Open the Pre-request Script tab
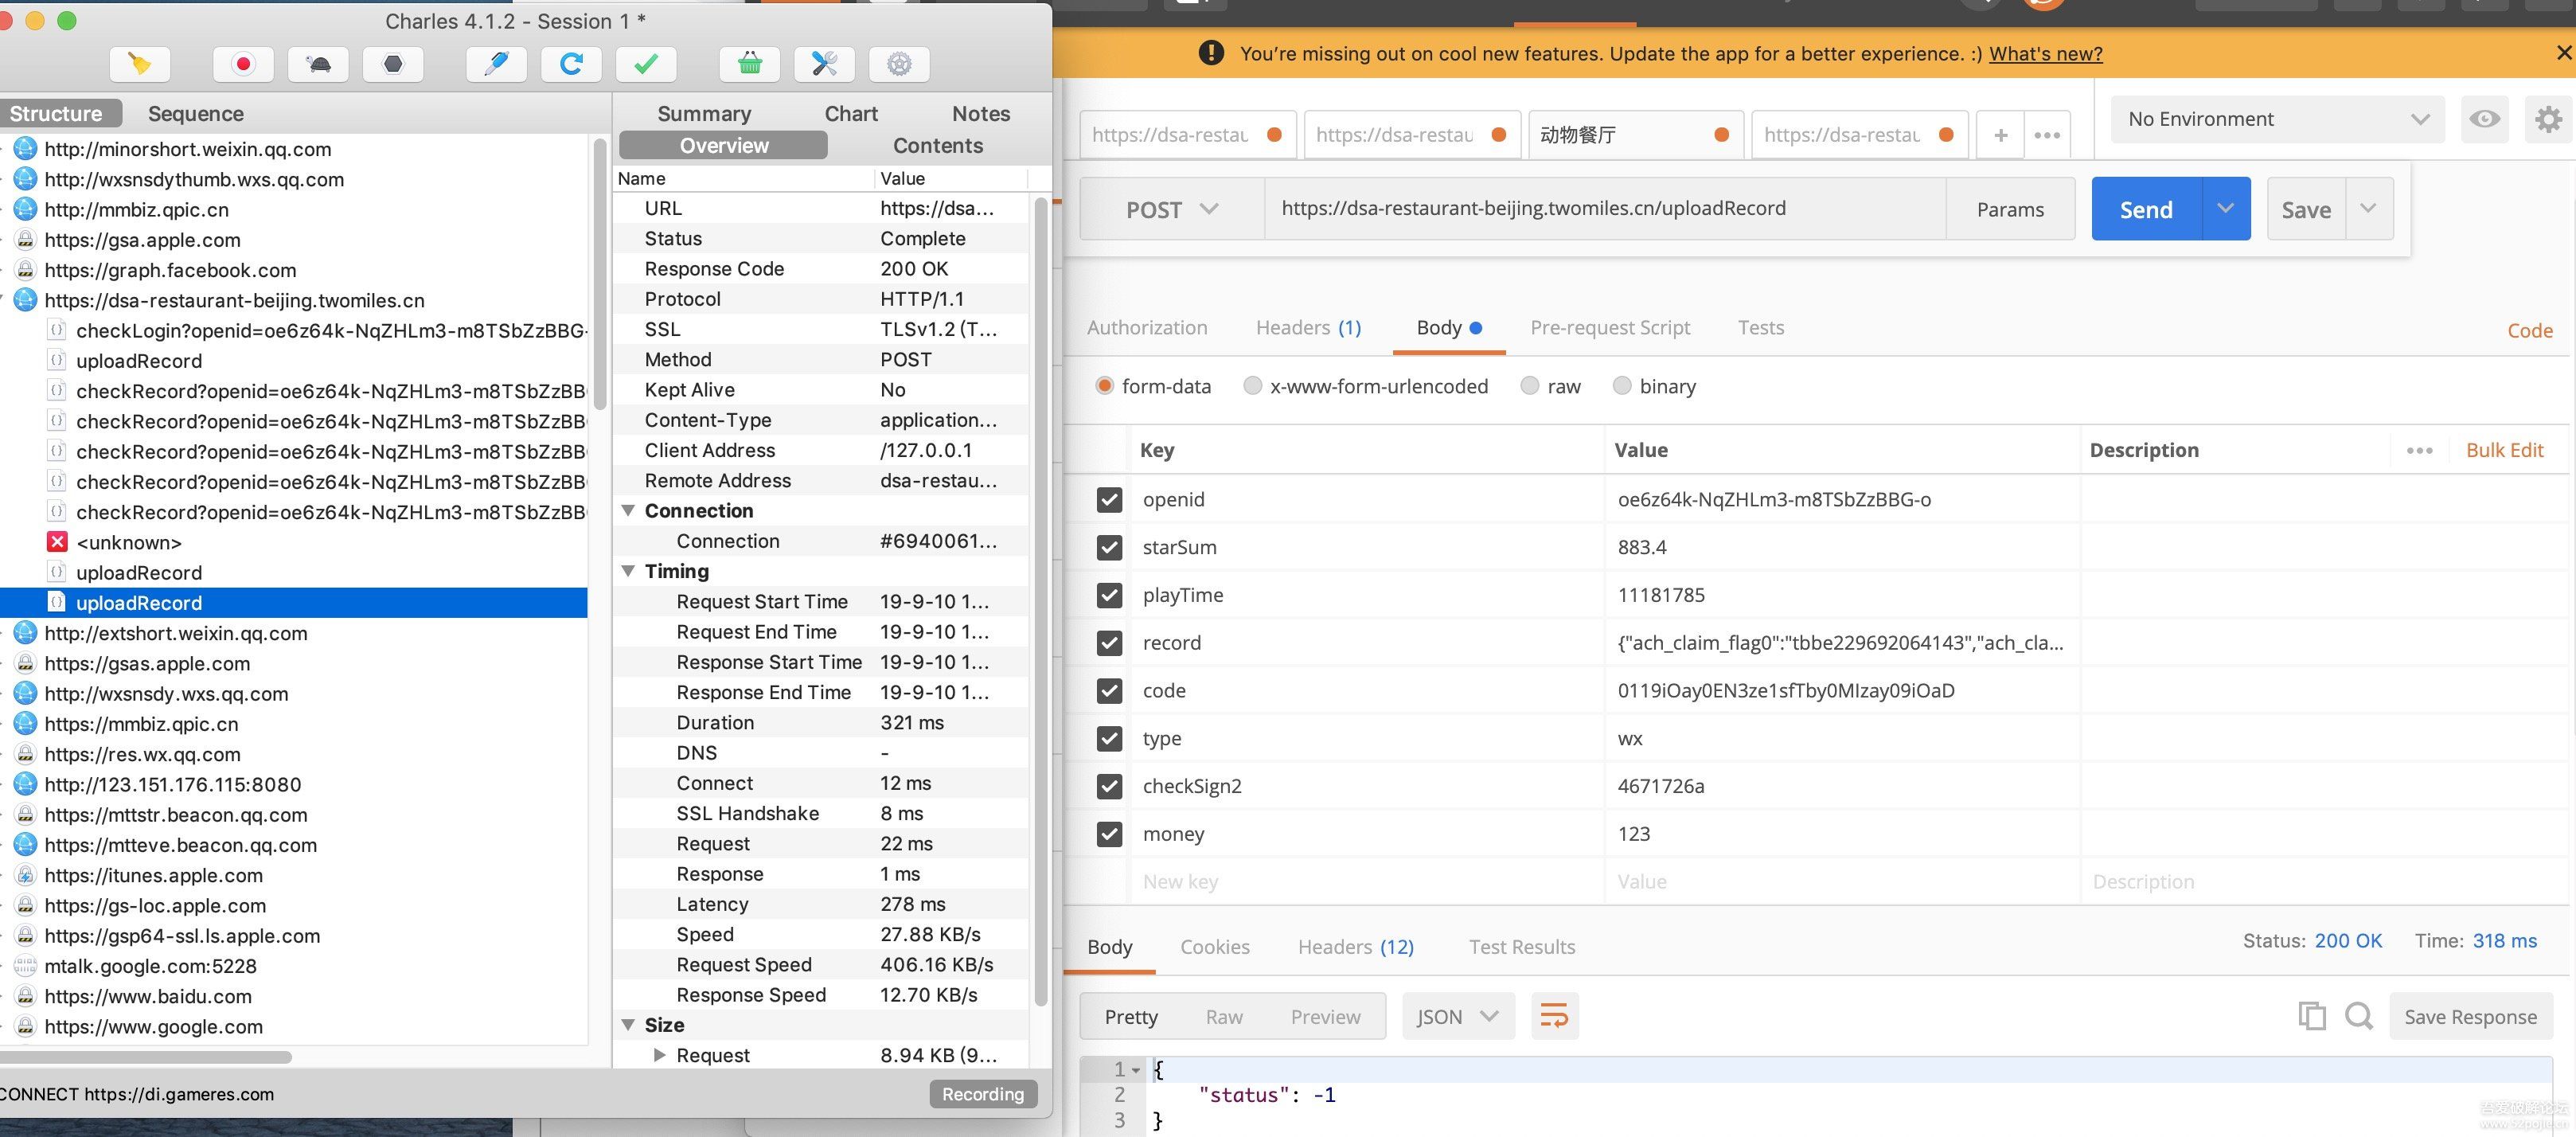 pyautogui.click(x=1610, y=328)
